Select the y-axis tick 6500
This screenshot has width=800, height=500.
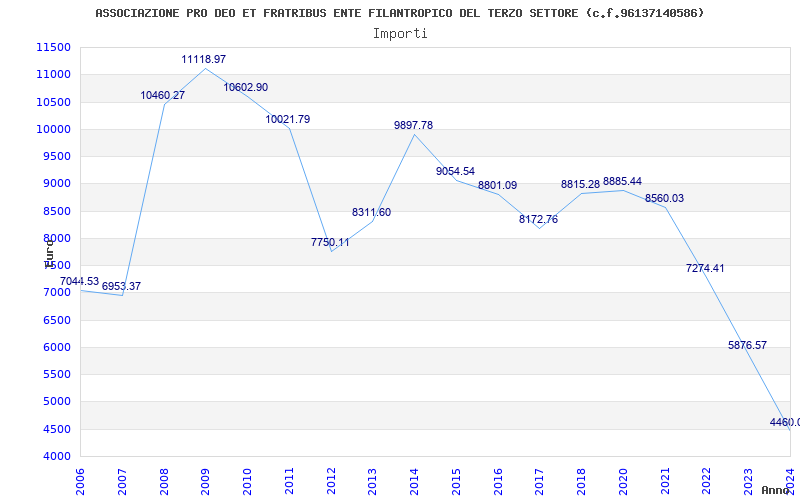coord(56,320)
